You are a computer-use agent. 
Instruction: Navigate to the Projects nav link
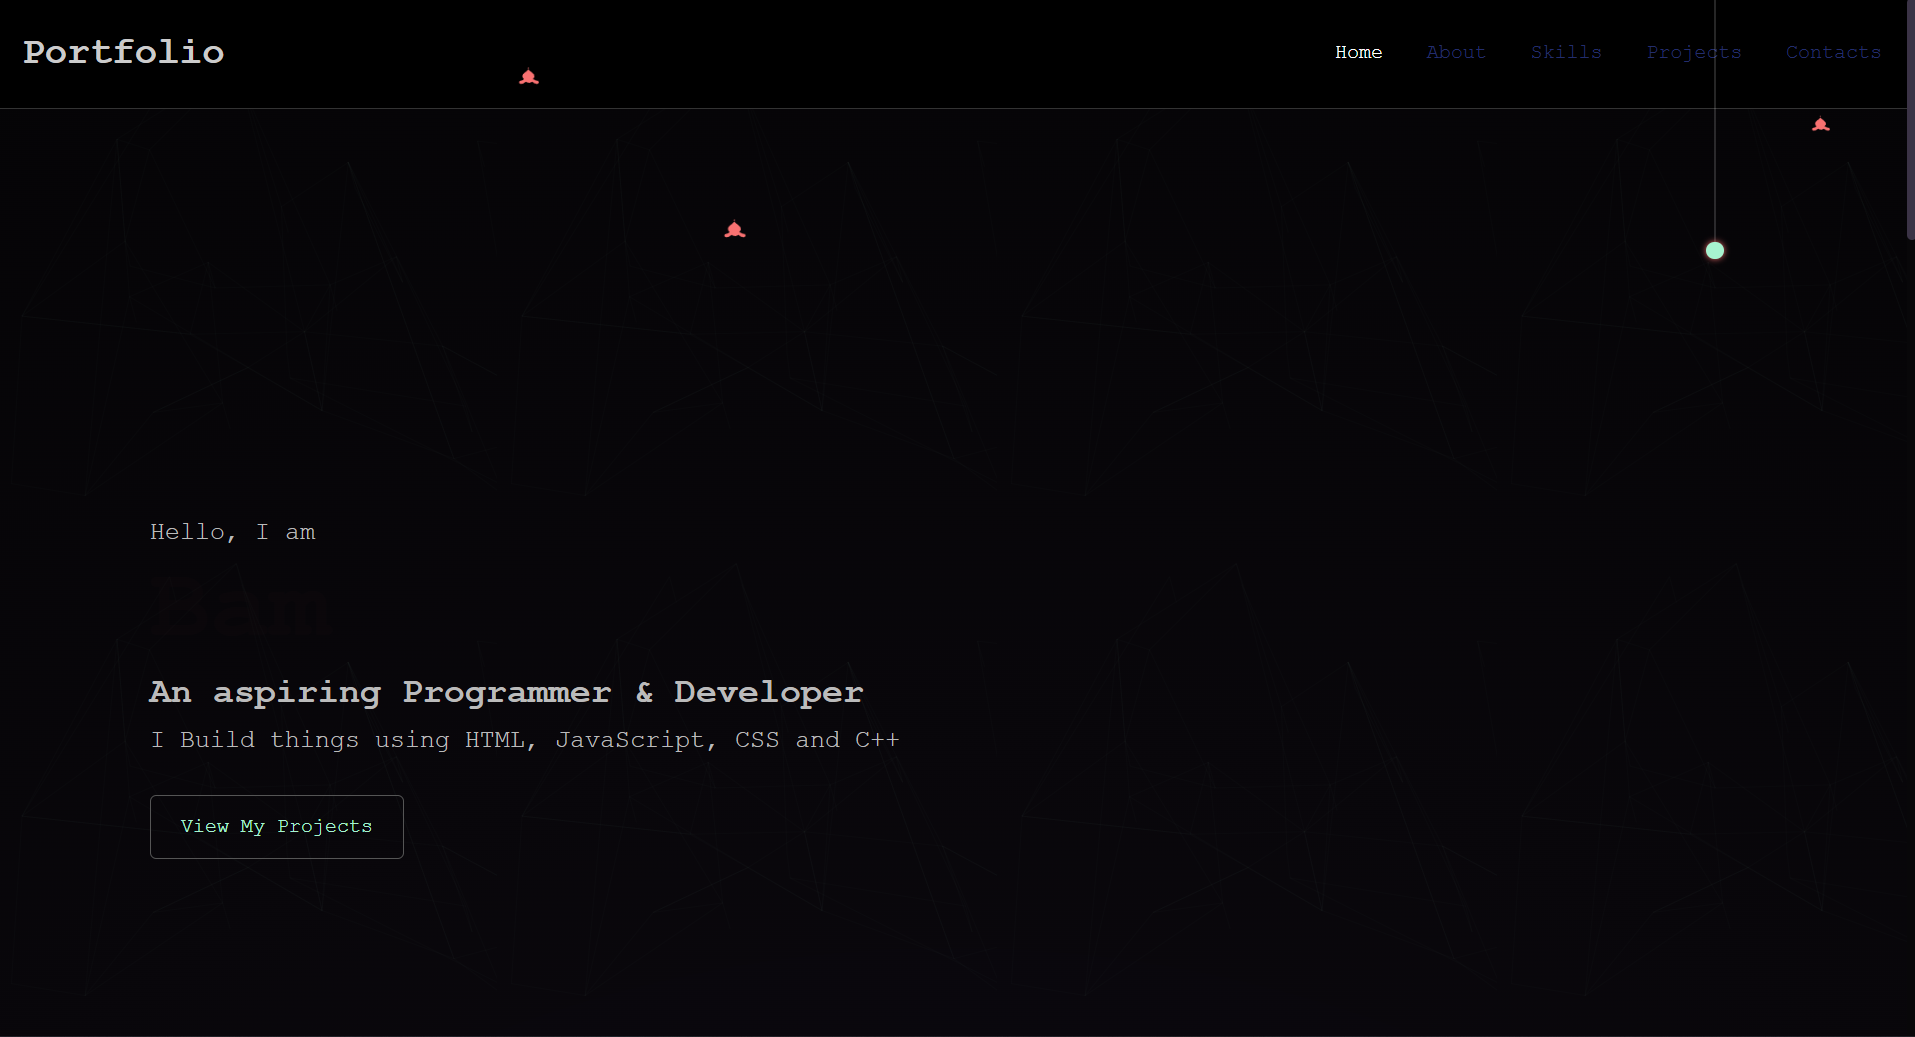click(x=1694, y=52)
